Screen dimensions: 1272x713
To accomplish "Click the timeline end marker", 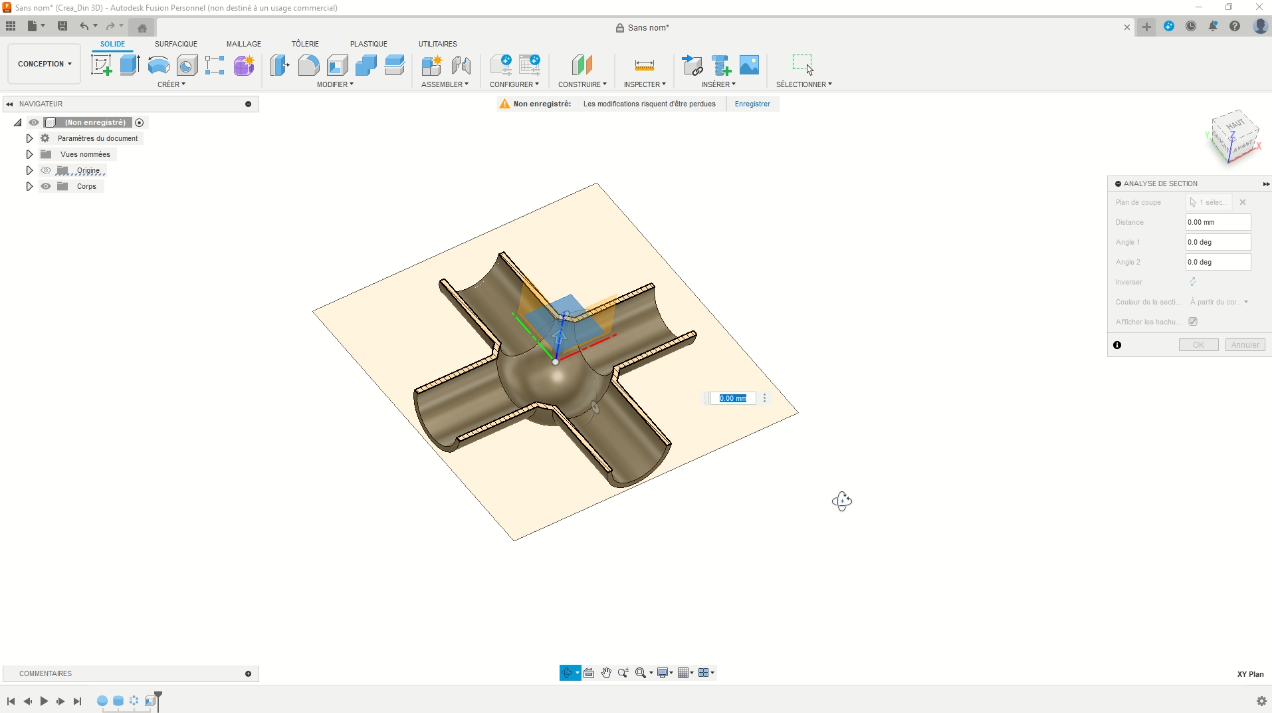I will [157, 696].
